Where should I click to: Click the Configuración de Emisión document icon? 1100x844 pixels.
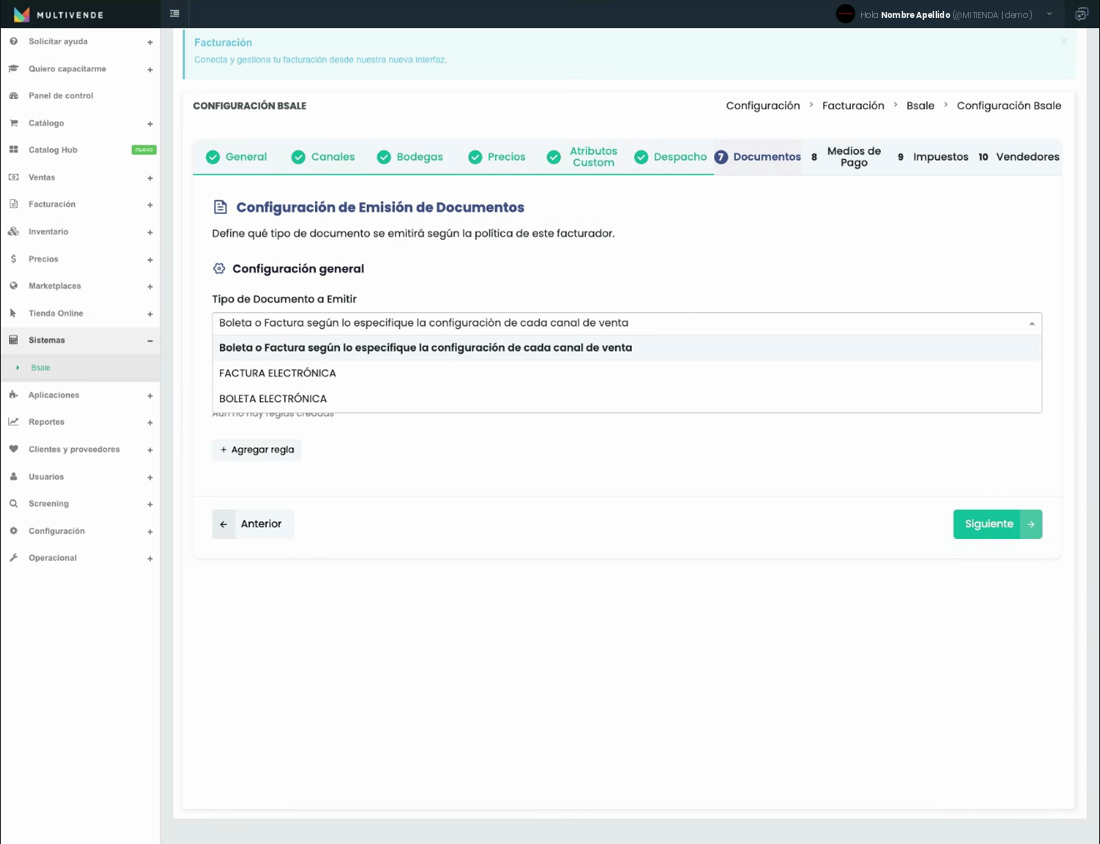220,207
